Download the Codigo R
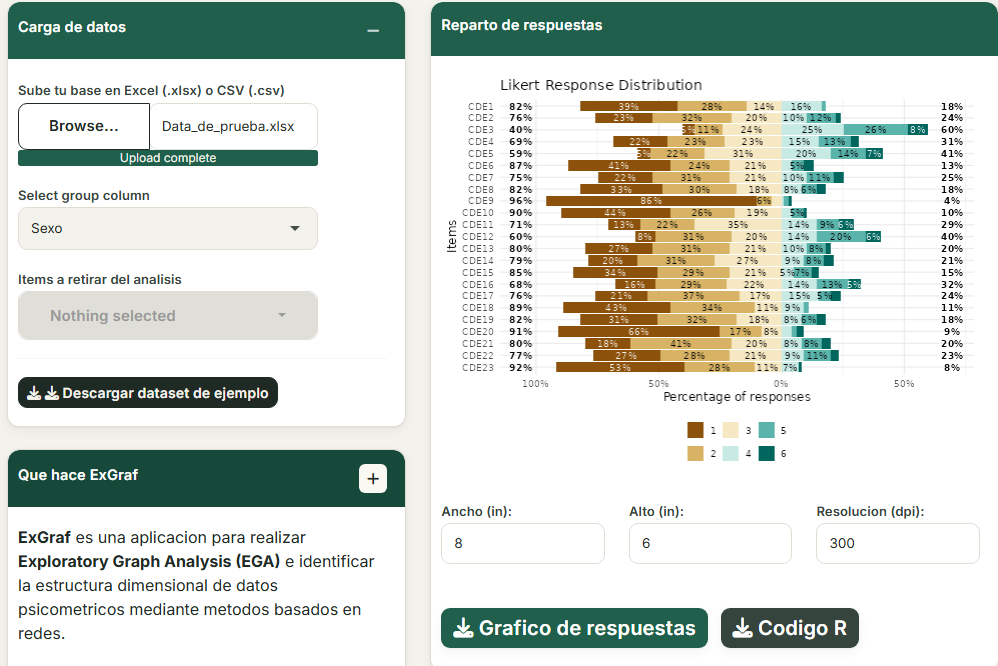The width and height of the screenshot is (998, 666). (x=789, y=628)
